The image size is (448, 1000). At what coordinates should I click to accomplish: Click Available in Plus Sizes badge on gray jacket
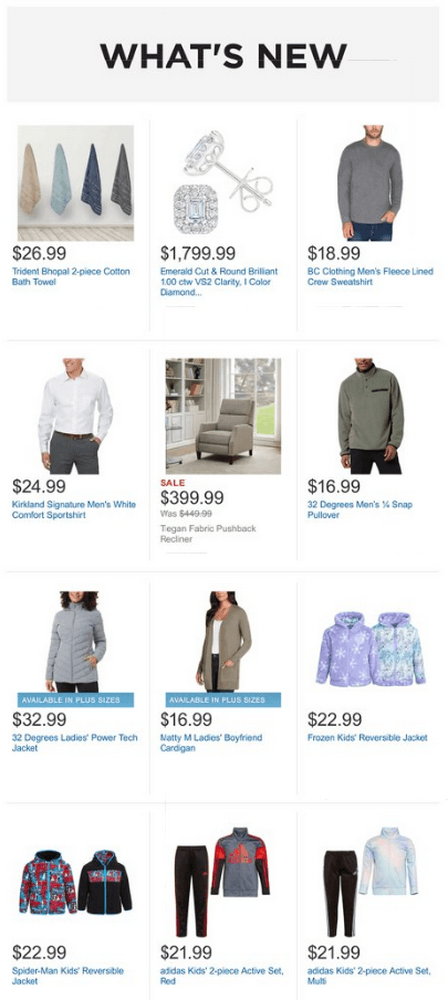(x=75, y=700)
